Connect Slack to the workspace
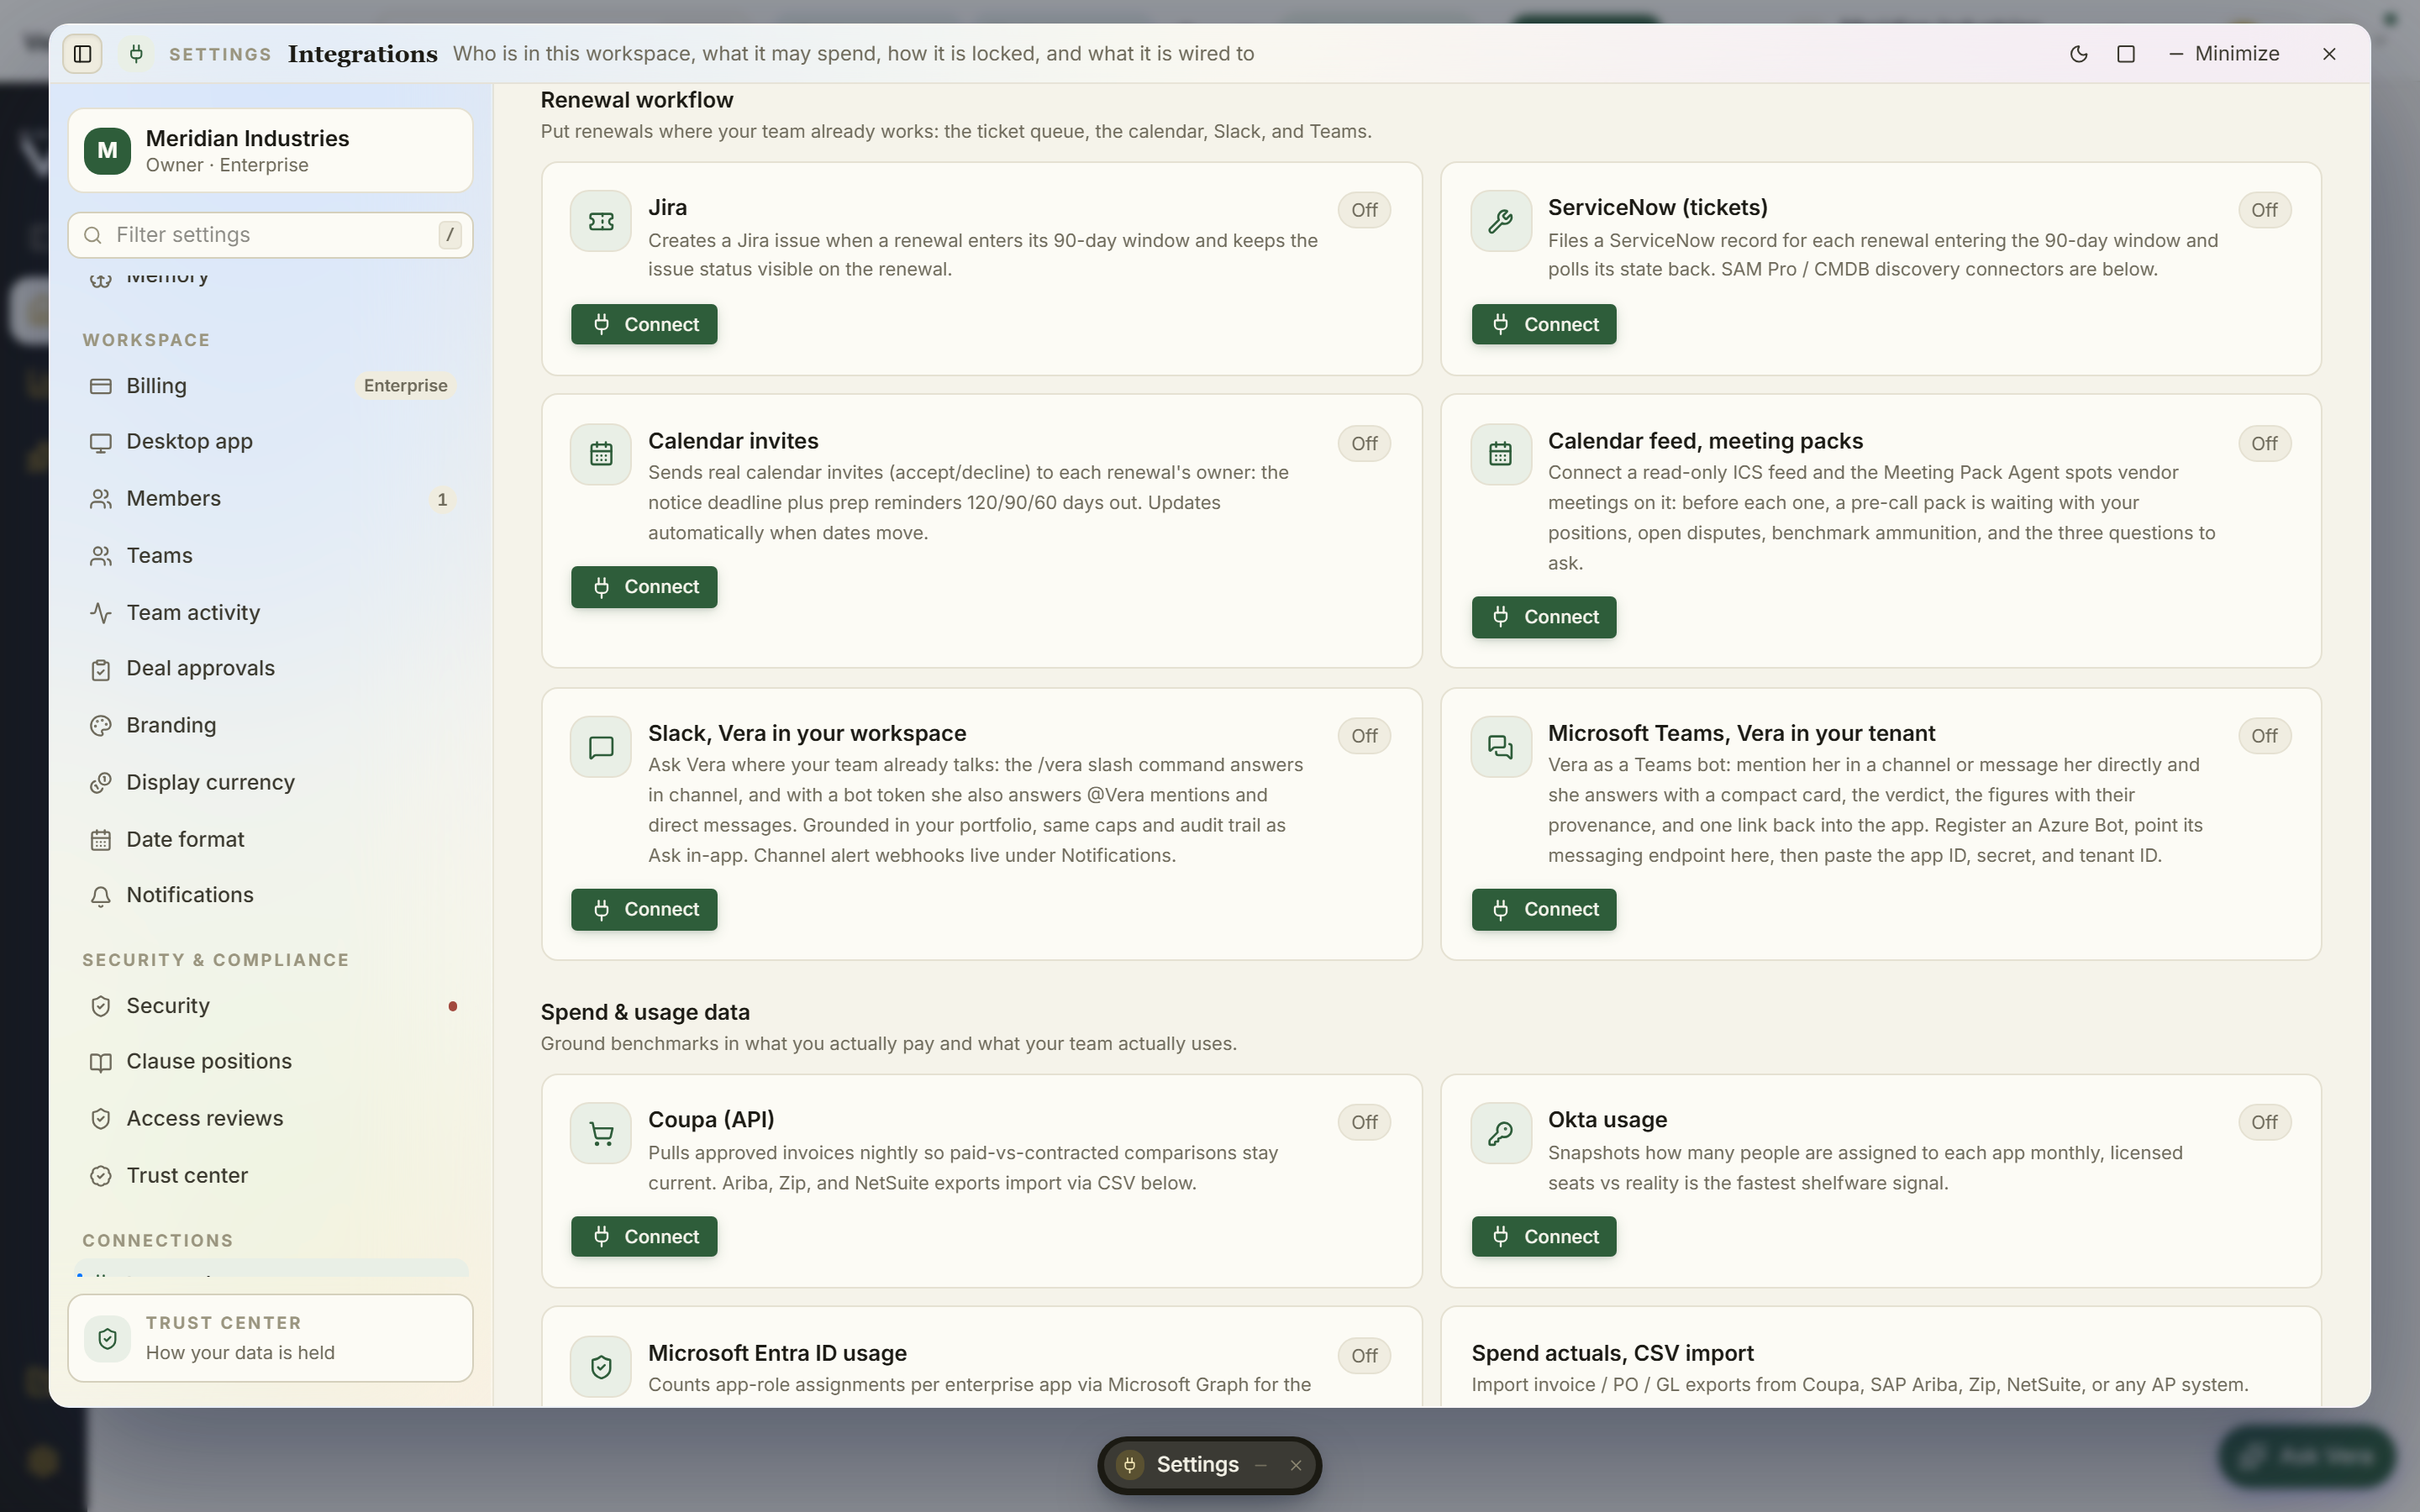 (x=644, y=910)
